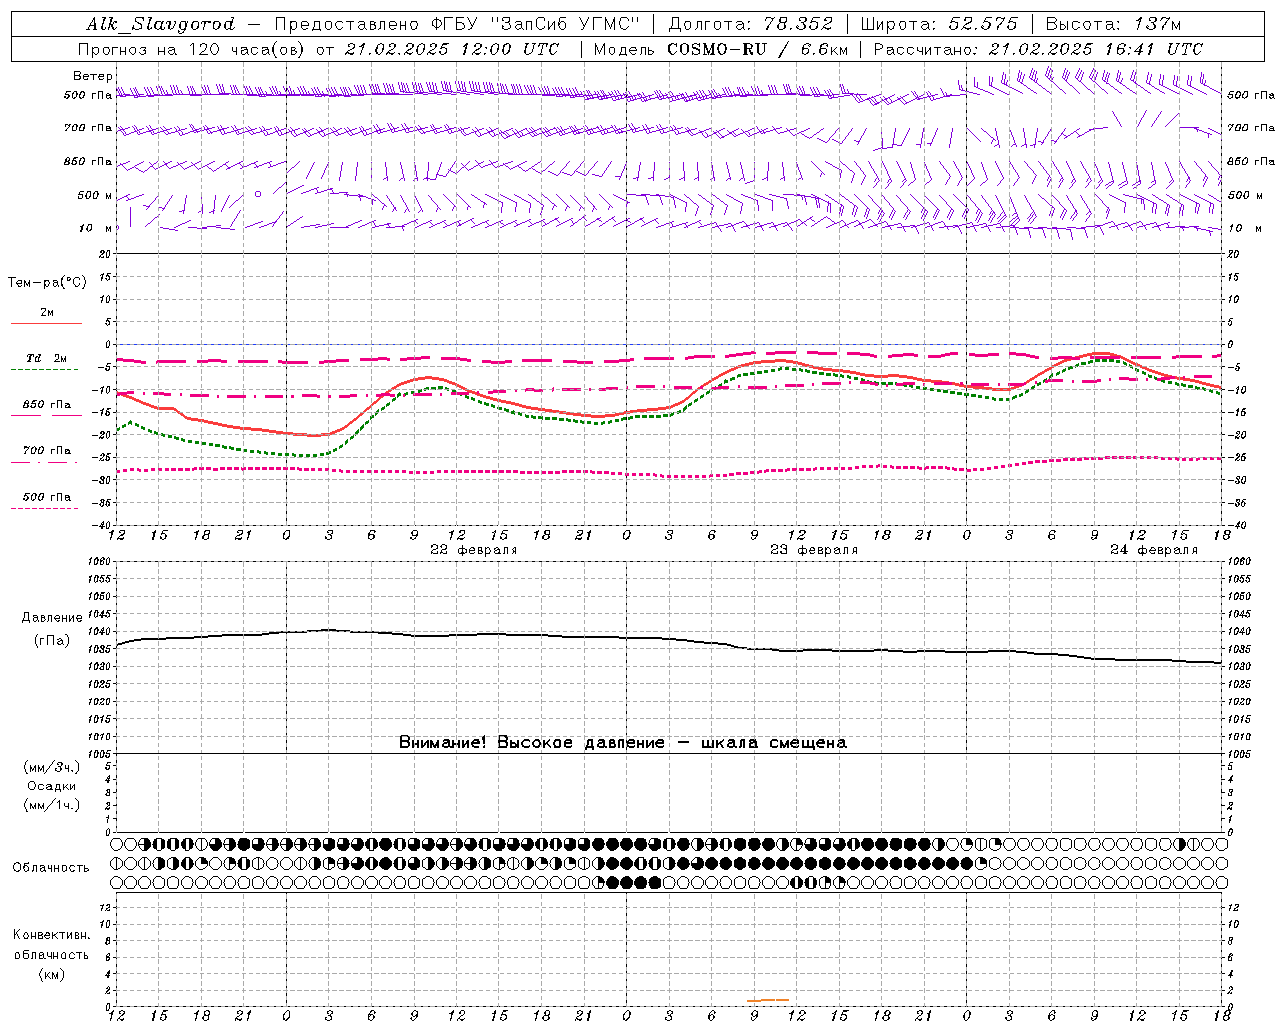The image size is (1280, 1024).
Task: Click the solid line sample under the 2м legend
Action: coord(46,324)
